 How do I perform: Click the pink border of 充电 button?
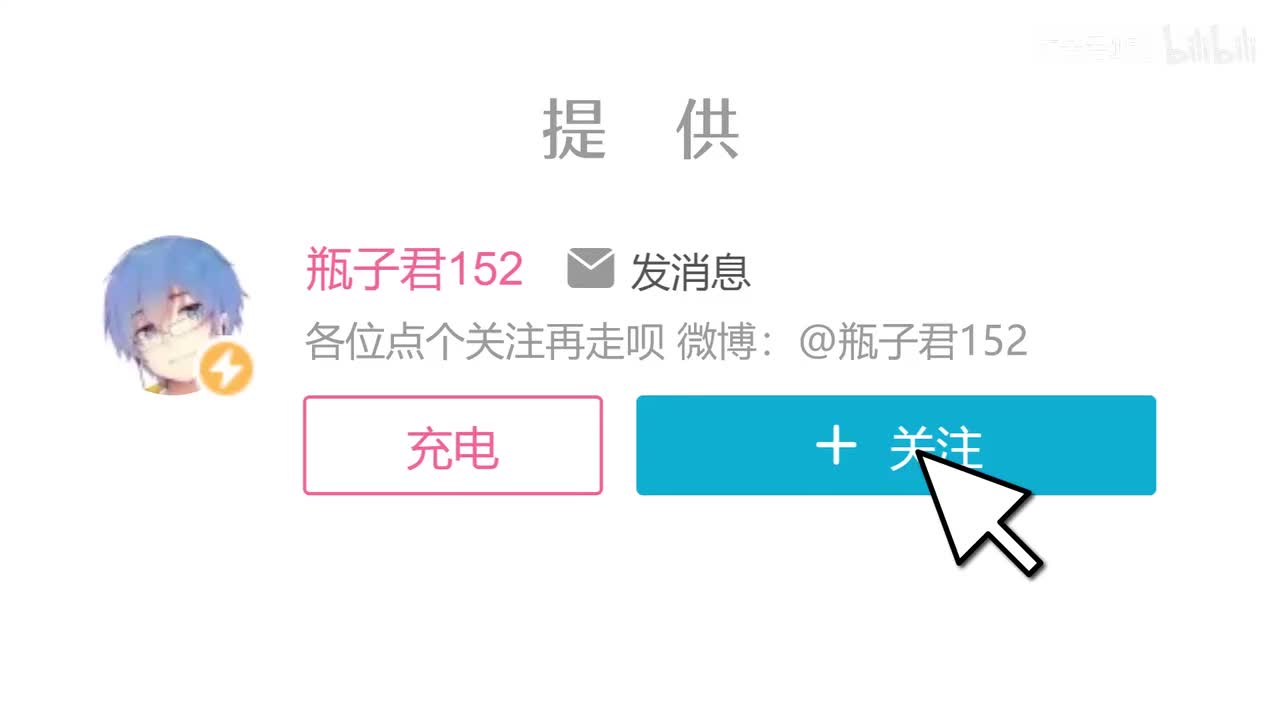(453, 398)
